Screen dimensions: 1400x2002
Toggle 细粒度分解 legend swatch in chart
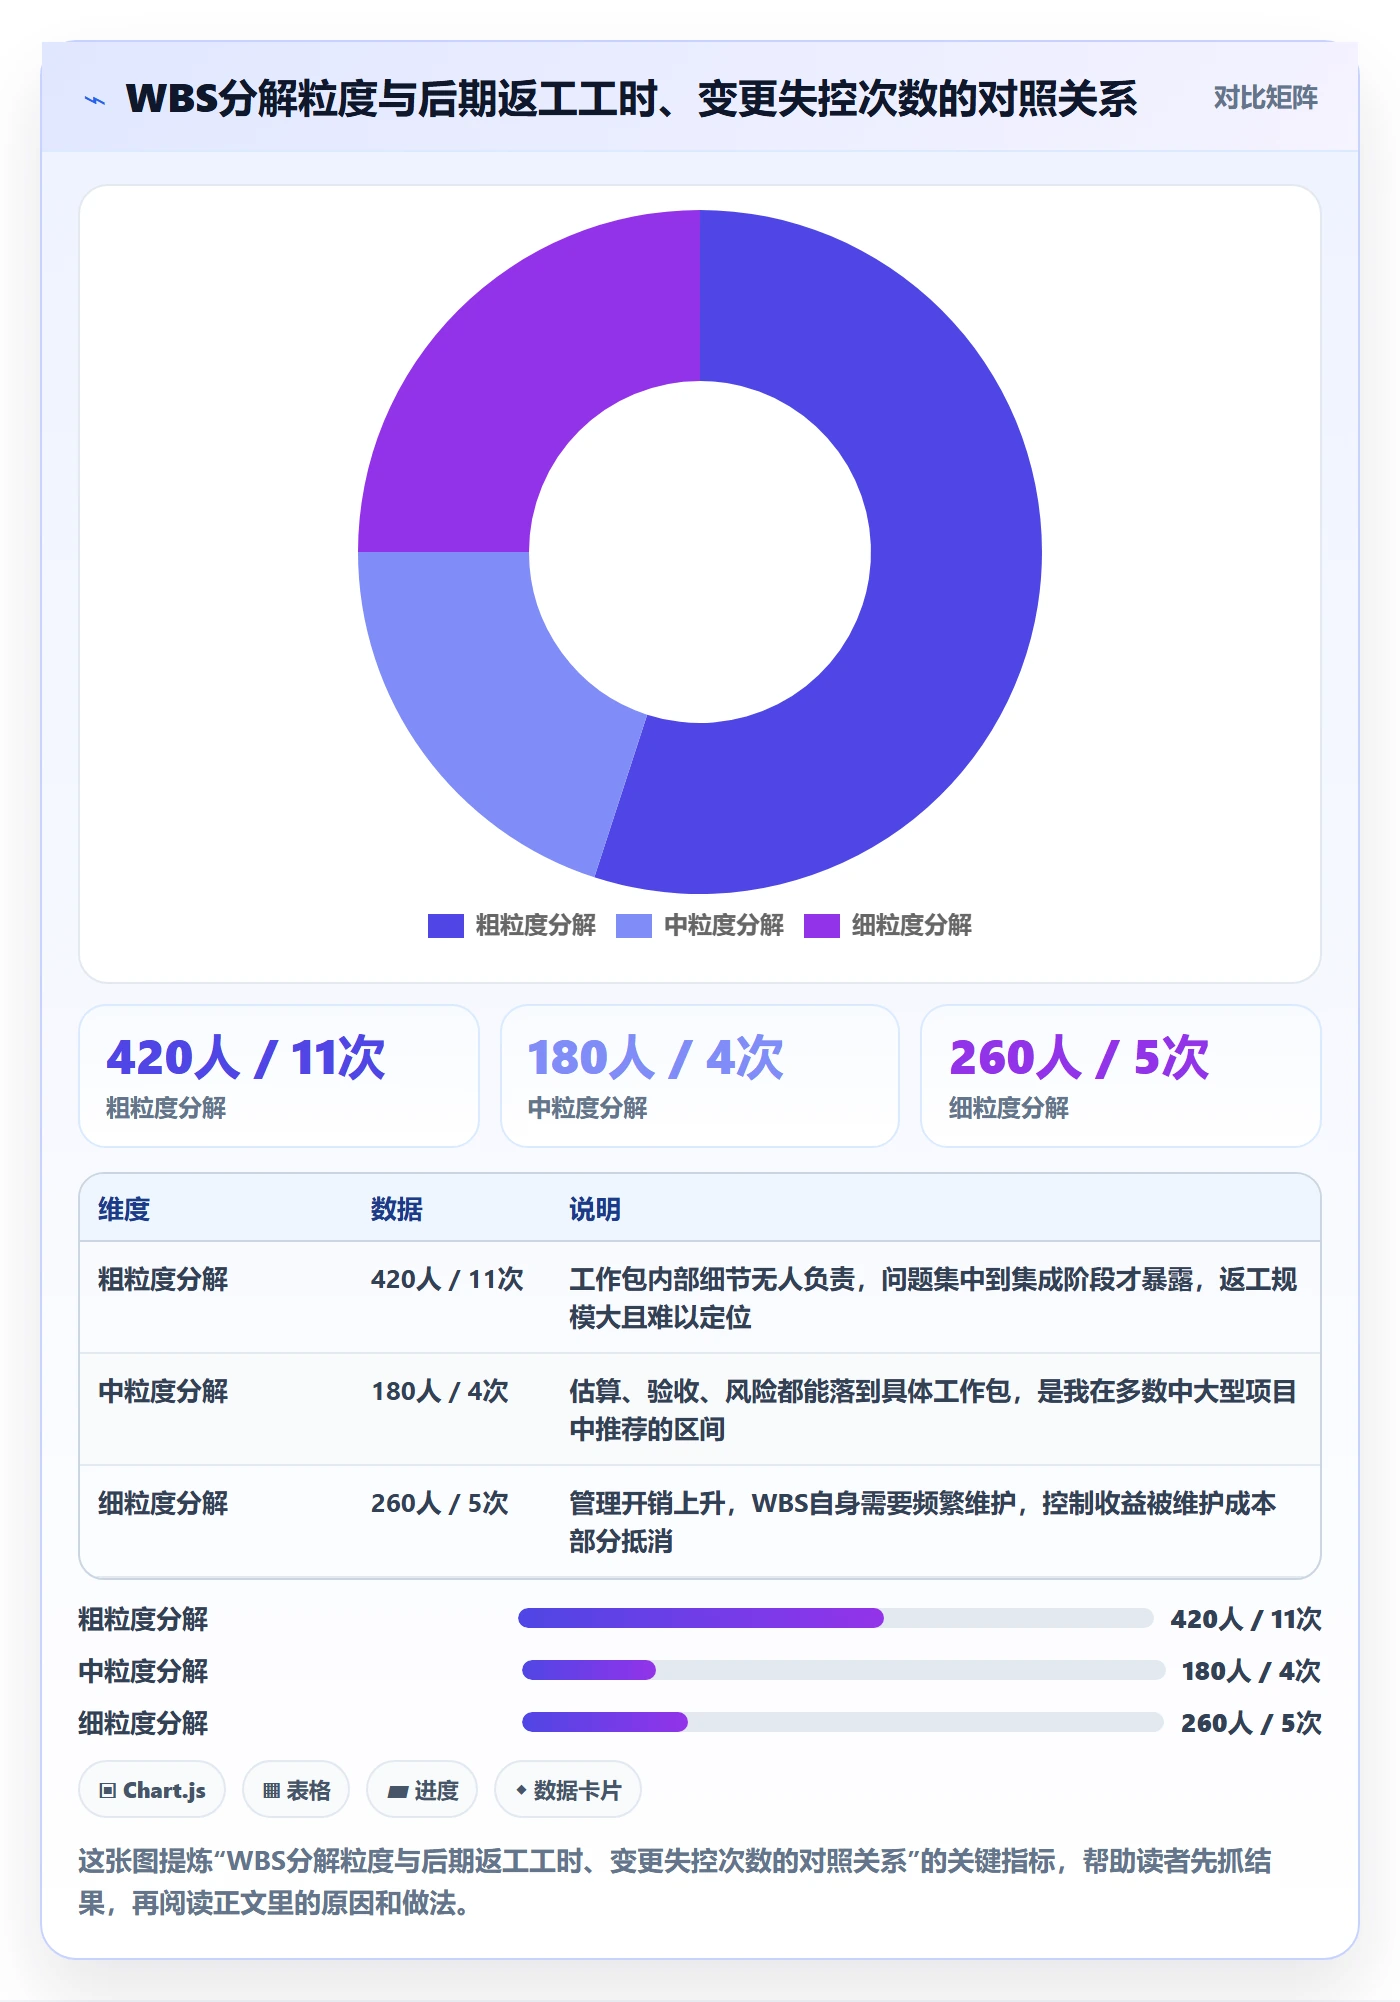click(x=821, y=926)
